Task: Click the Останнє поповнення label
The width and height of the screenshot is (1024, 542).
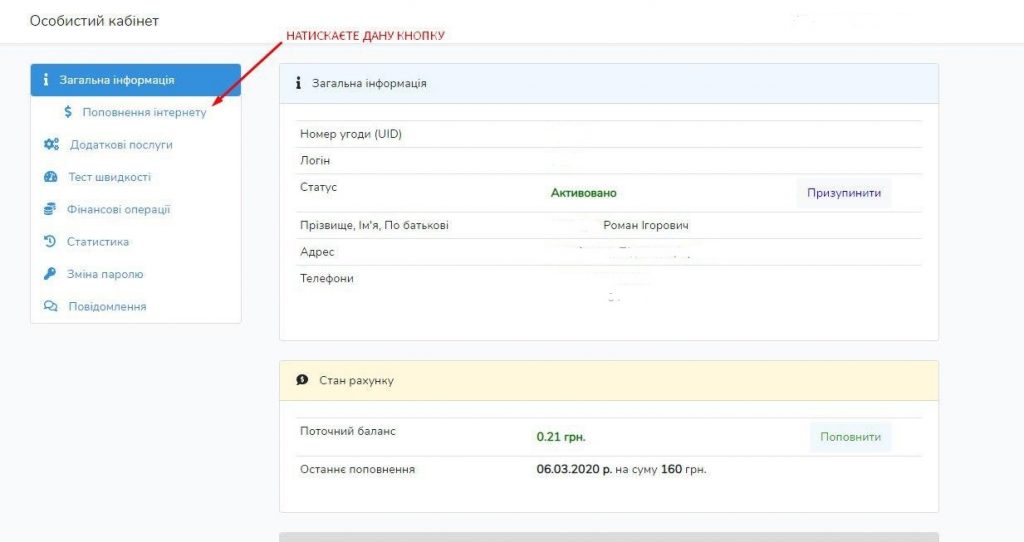Action: (357, 469)
